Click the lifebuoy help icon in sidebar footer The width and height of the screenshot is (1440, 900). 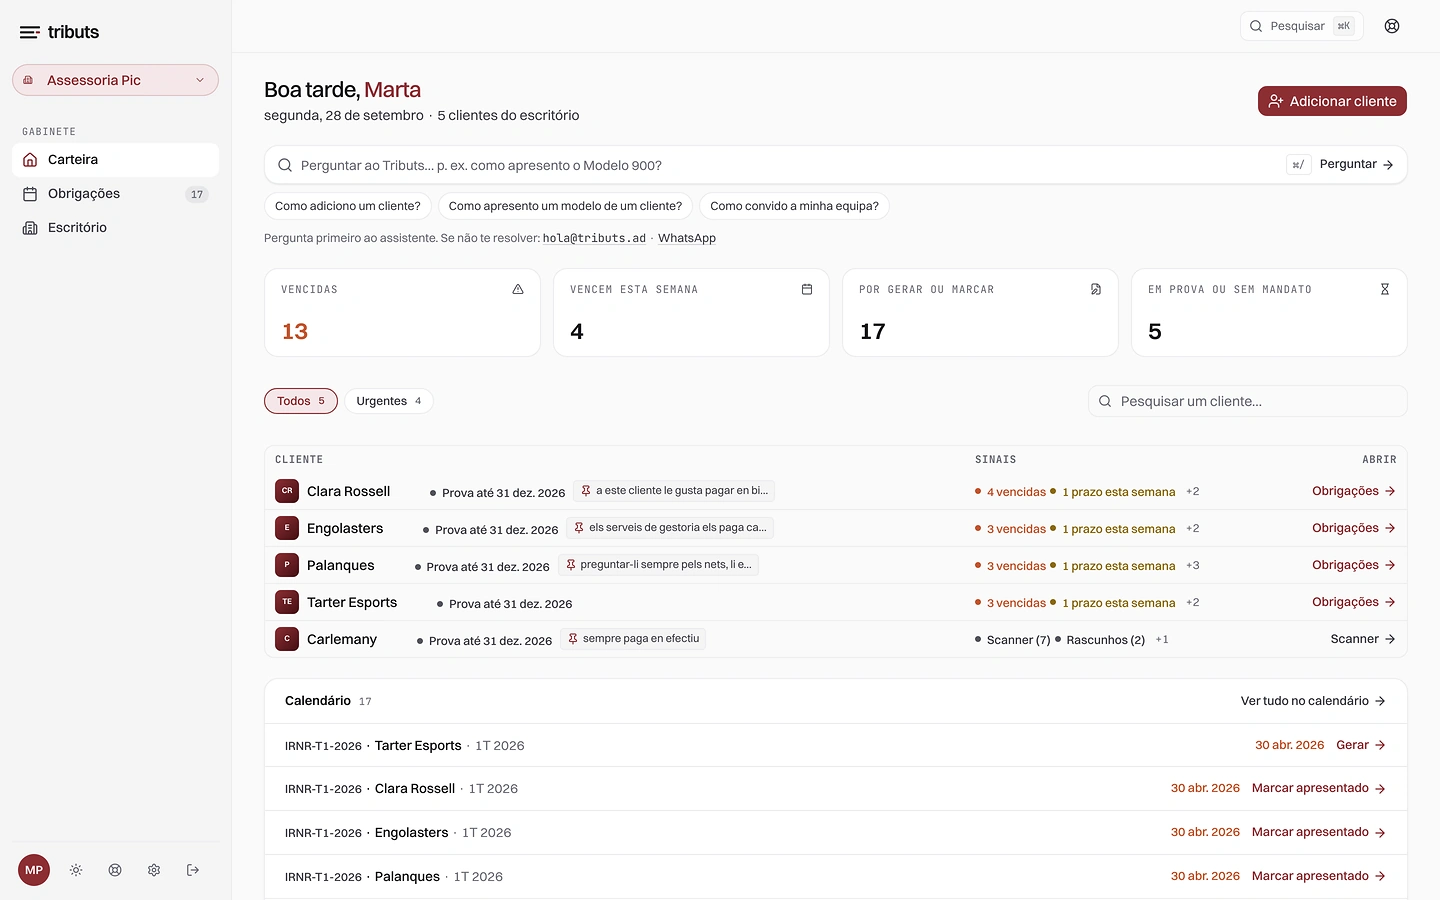(115, 870)
